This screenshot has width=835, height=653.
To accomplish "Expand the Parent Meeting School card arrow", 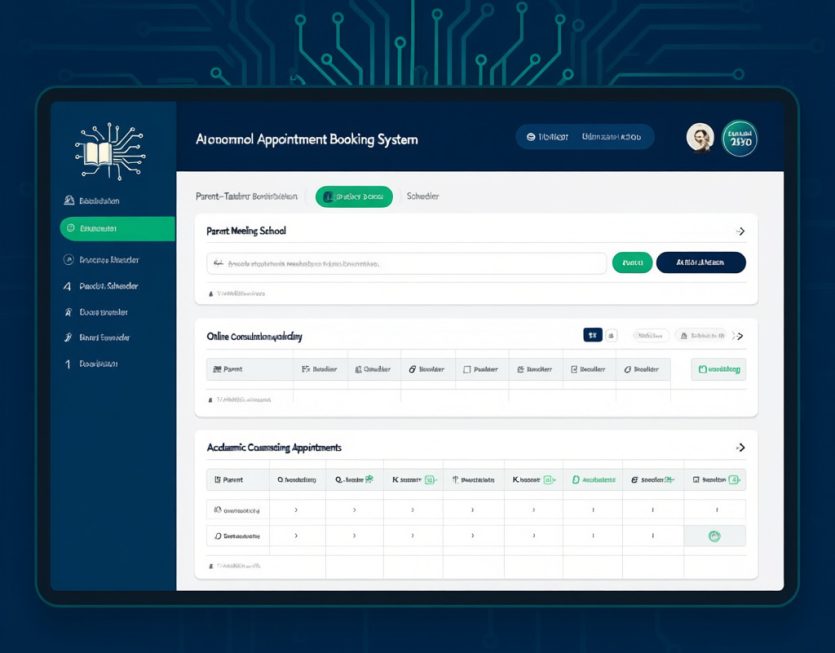I will (740, 231).
